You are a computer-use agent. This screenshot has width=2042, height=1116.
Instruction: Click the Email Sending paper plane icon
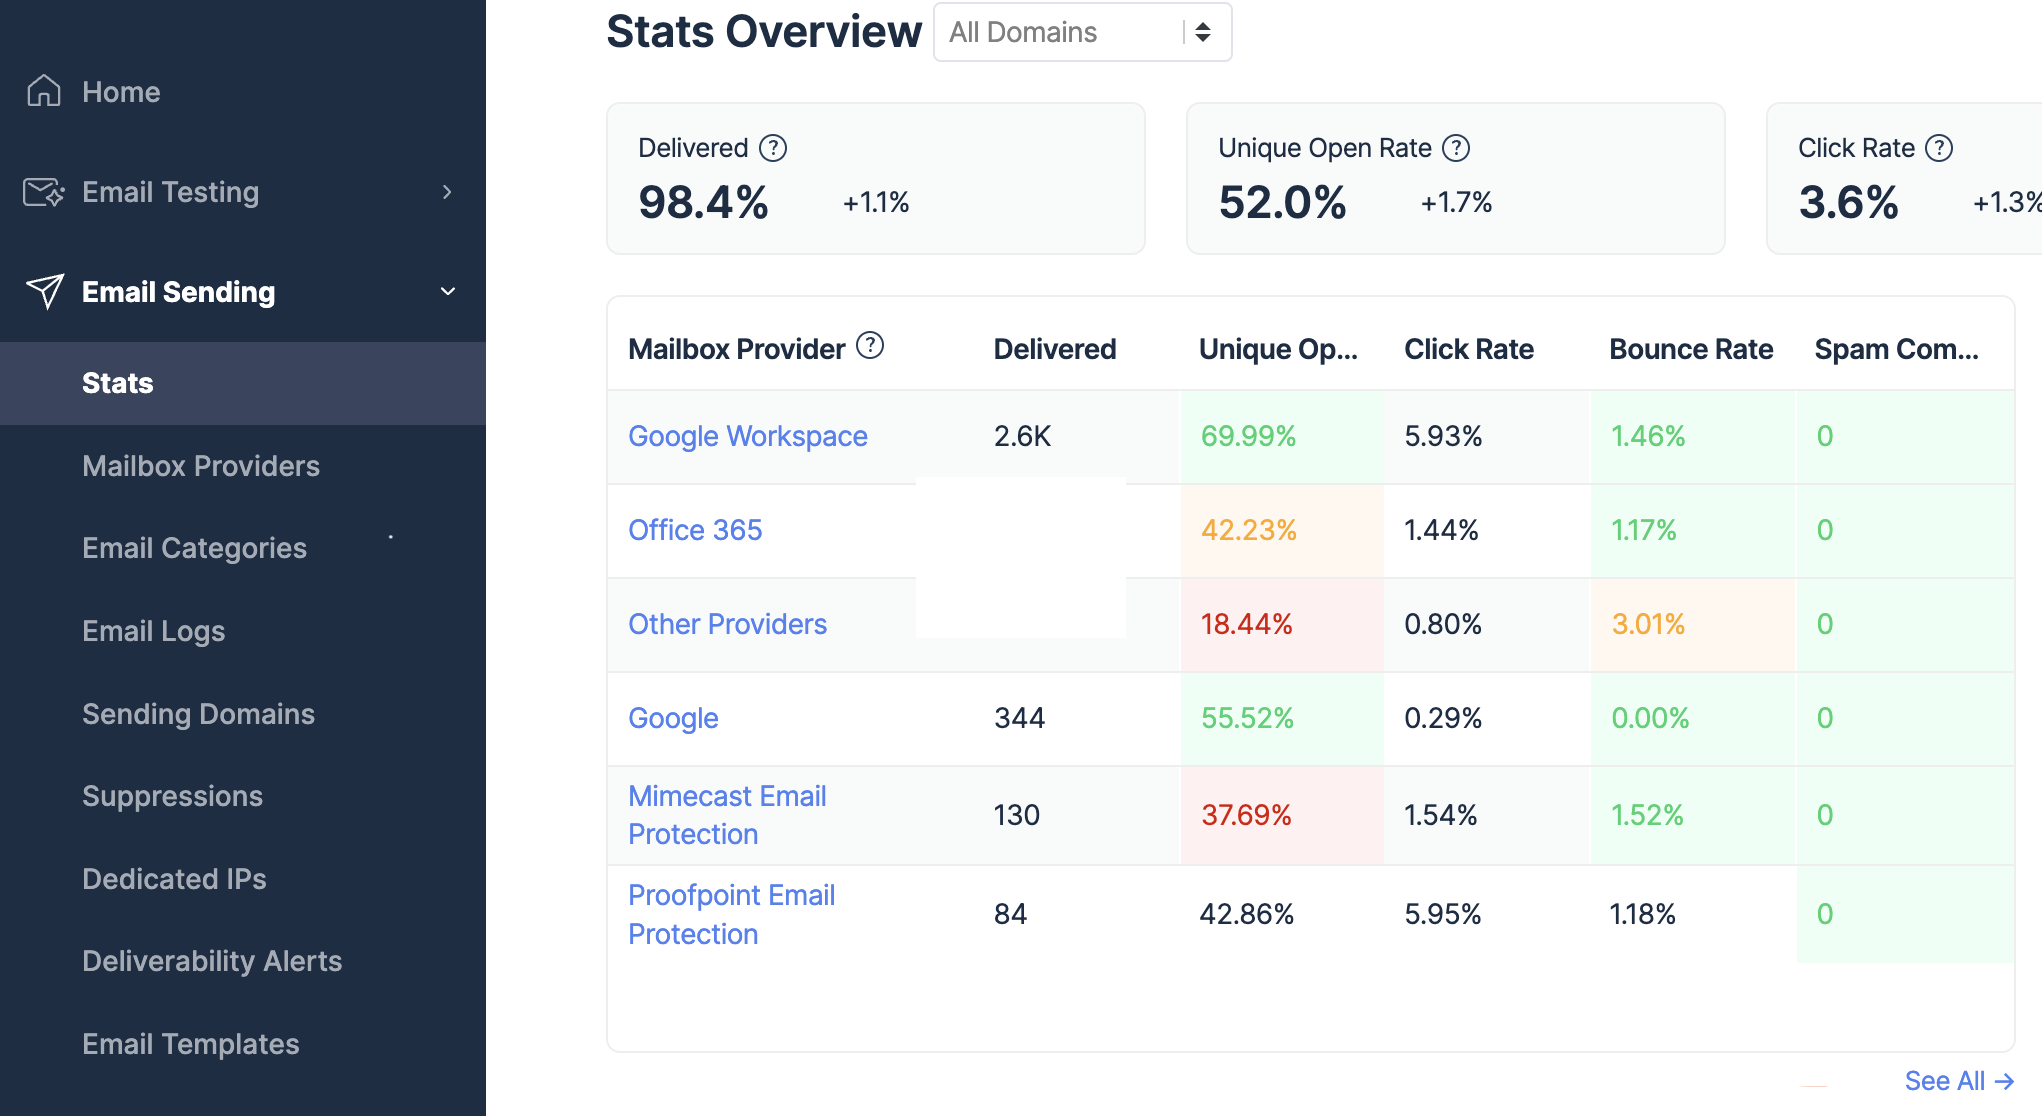click(x=43, y=291)
